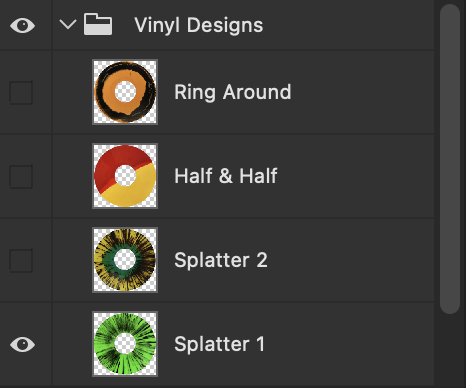The image size is (466, 388).
Task: Select the Half & Half layer name
Action: (x=226, y=176)
